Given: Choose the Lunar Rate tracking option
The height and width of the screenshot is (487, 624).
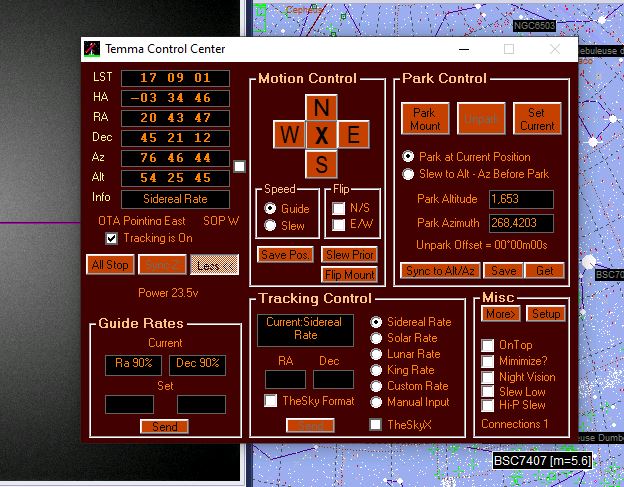Looking at the screenshot, I should (376, 354).
